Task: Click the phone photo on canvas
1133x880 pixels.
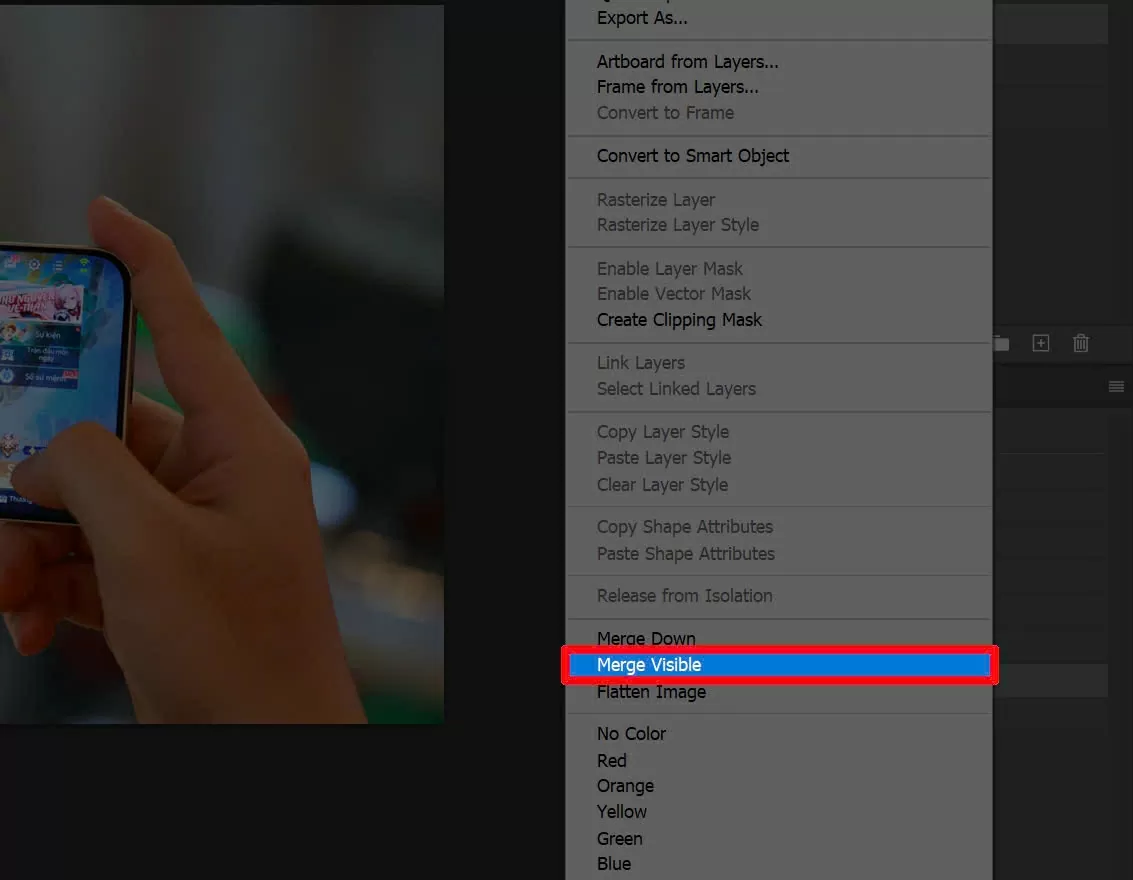Action: coord(221,365)
